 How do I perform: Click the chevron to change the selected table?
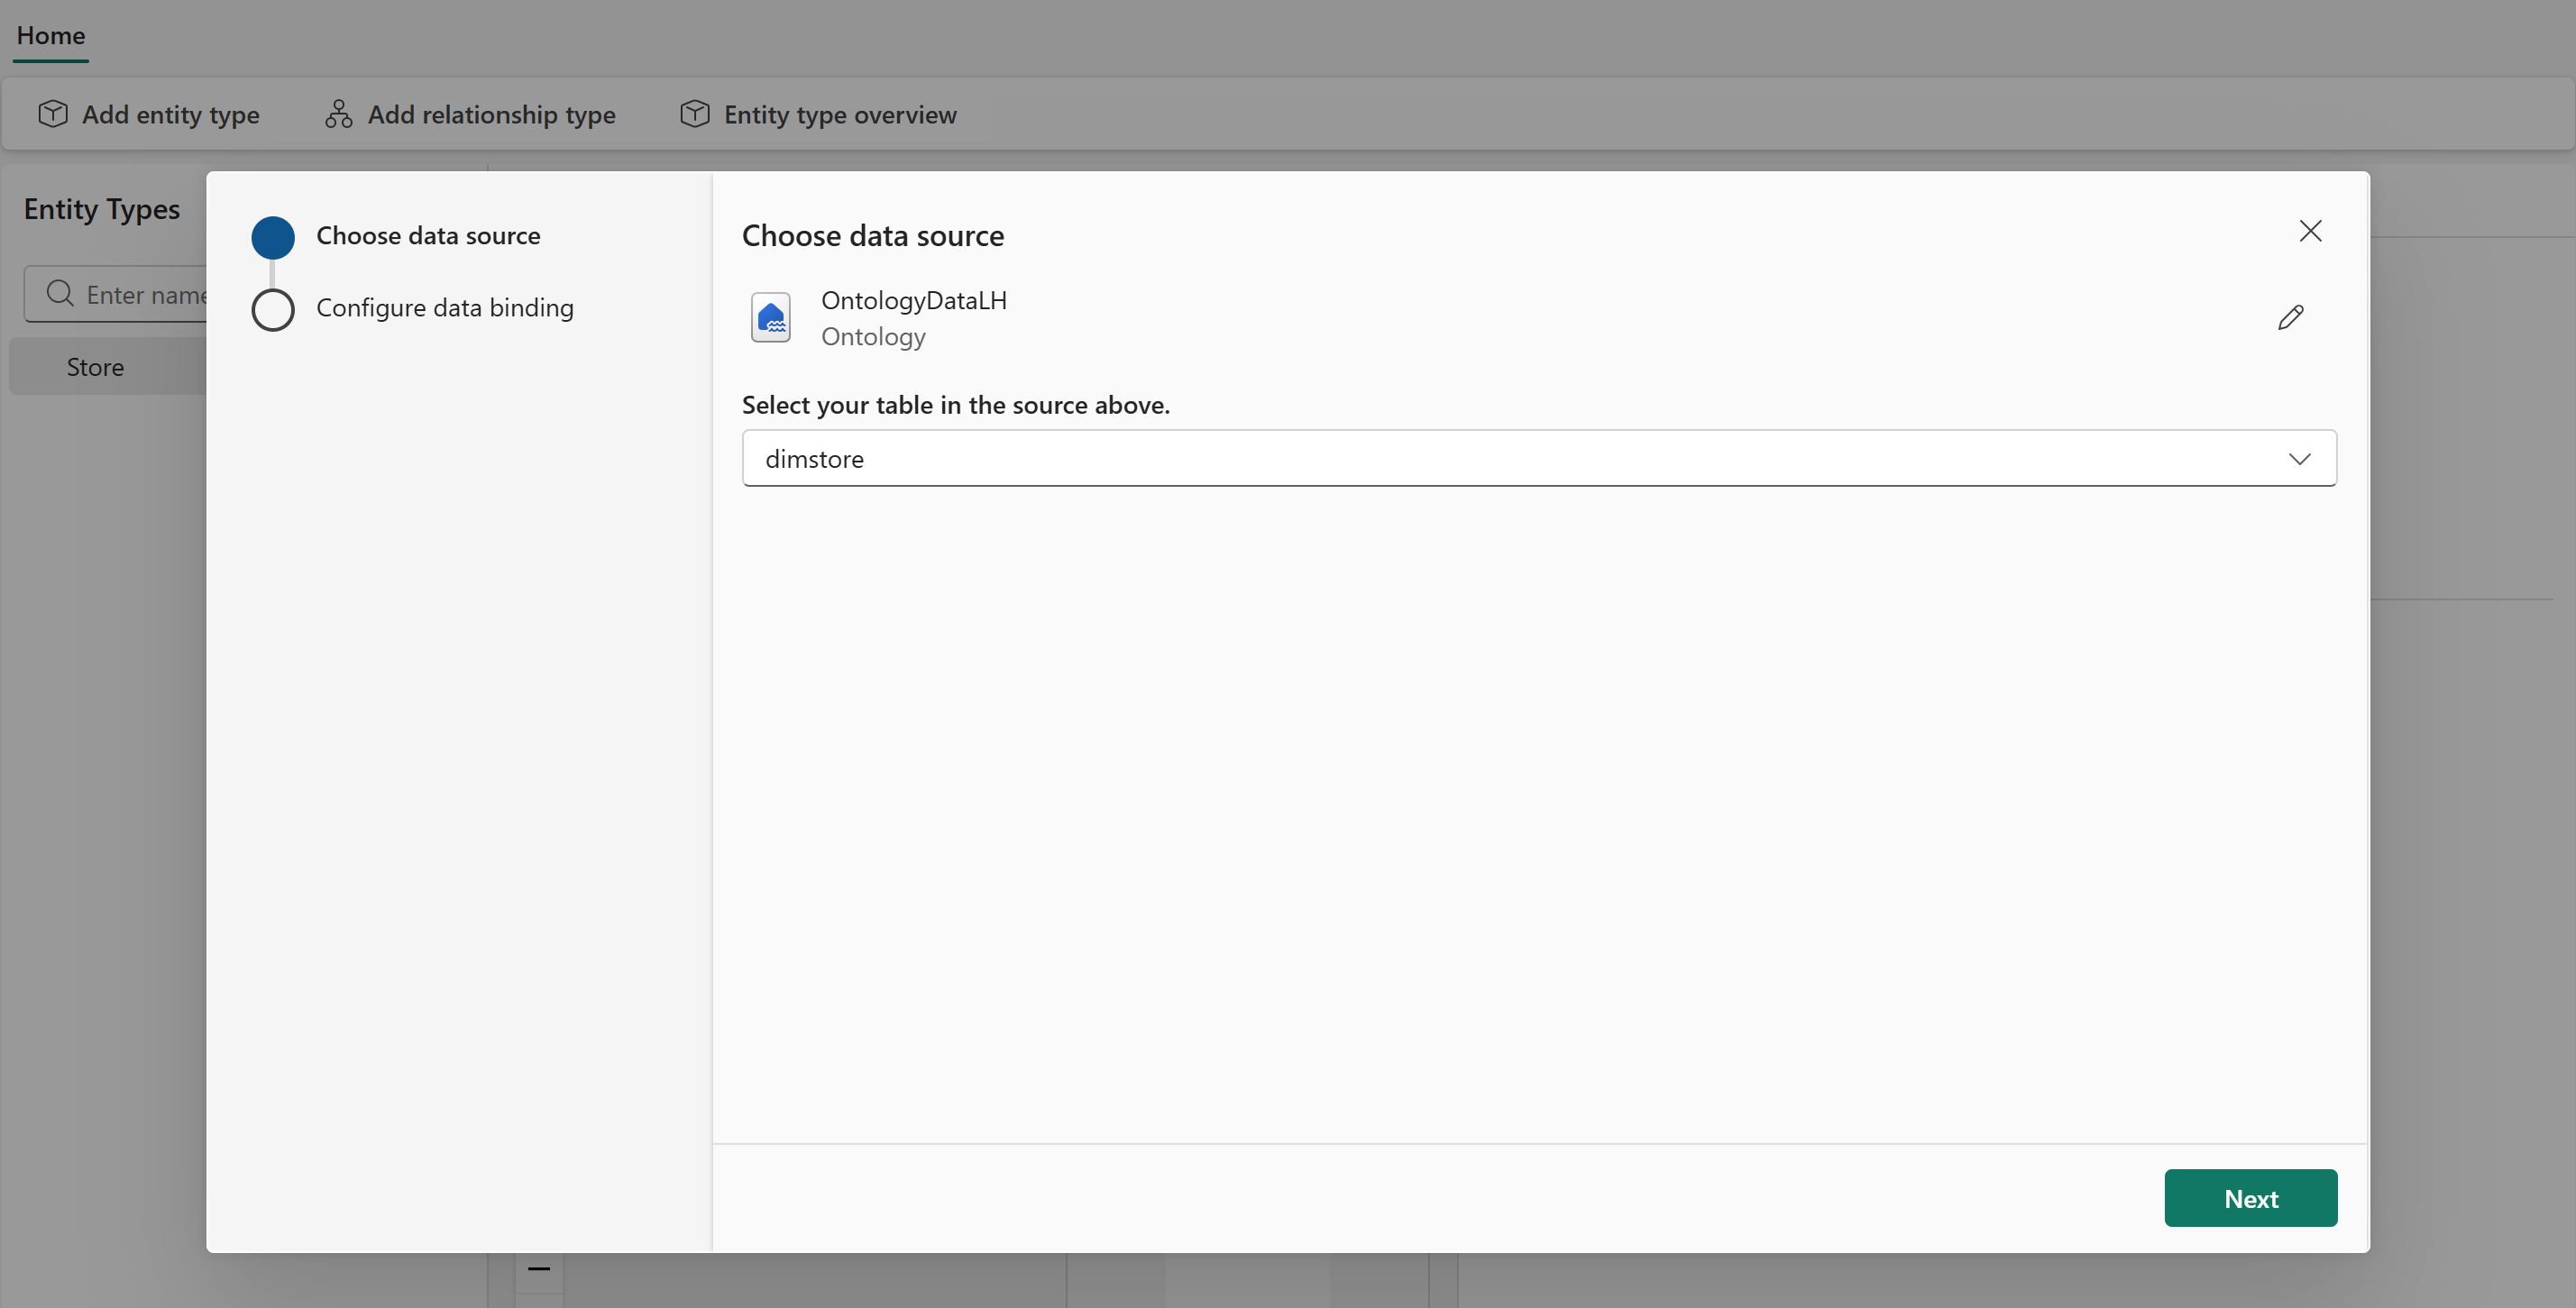coord(2300,459)
